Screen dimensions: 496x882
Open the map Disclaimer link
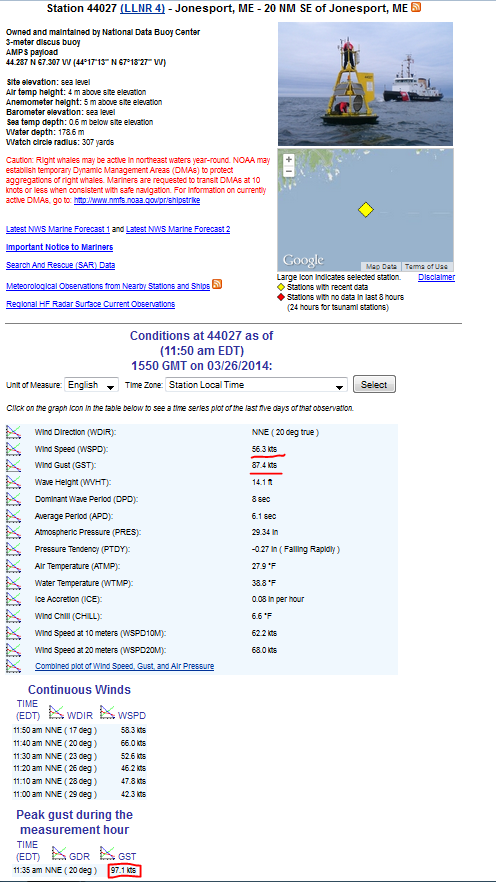tap(436, 277)
